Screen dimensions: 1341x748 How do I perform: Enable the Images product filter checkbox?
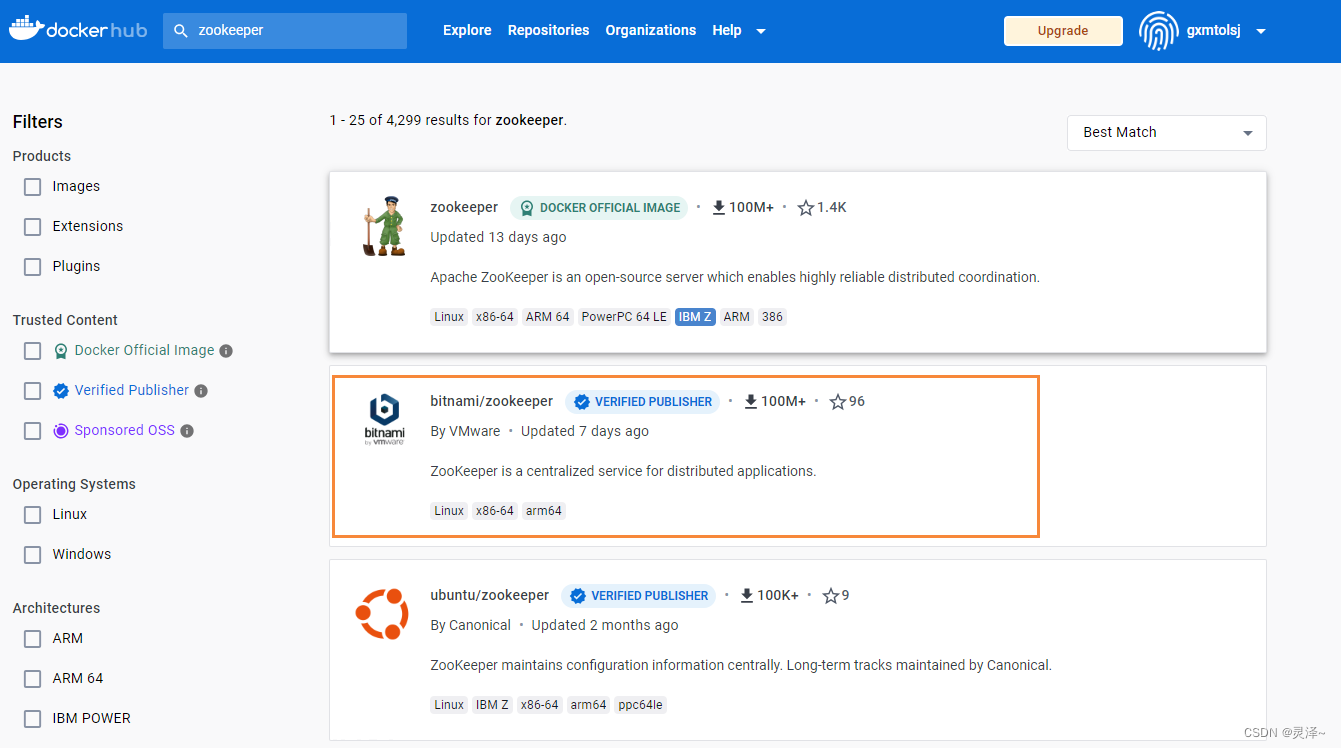(x=33, y=187)
